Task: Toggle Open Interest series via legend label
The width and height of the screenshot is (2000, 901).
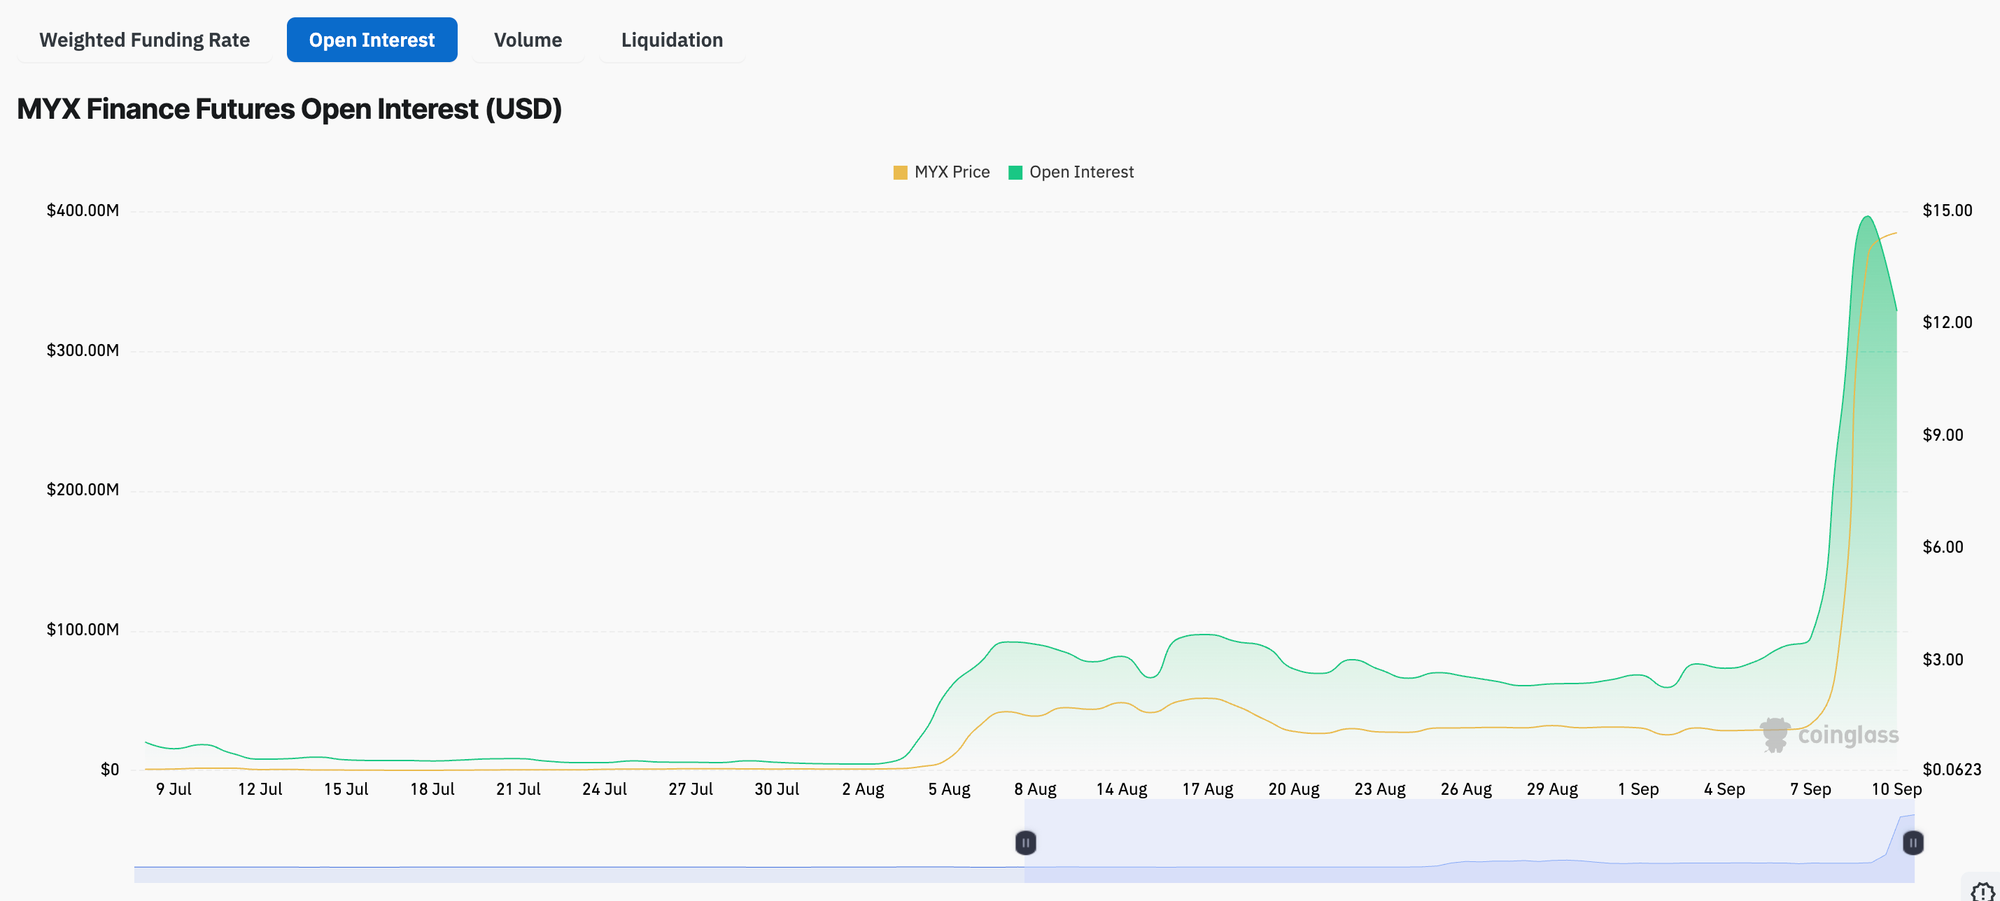Action: pyautogui.click(x=1081, y=172)
